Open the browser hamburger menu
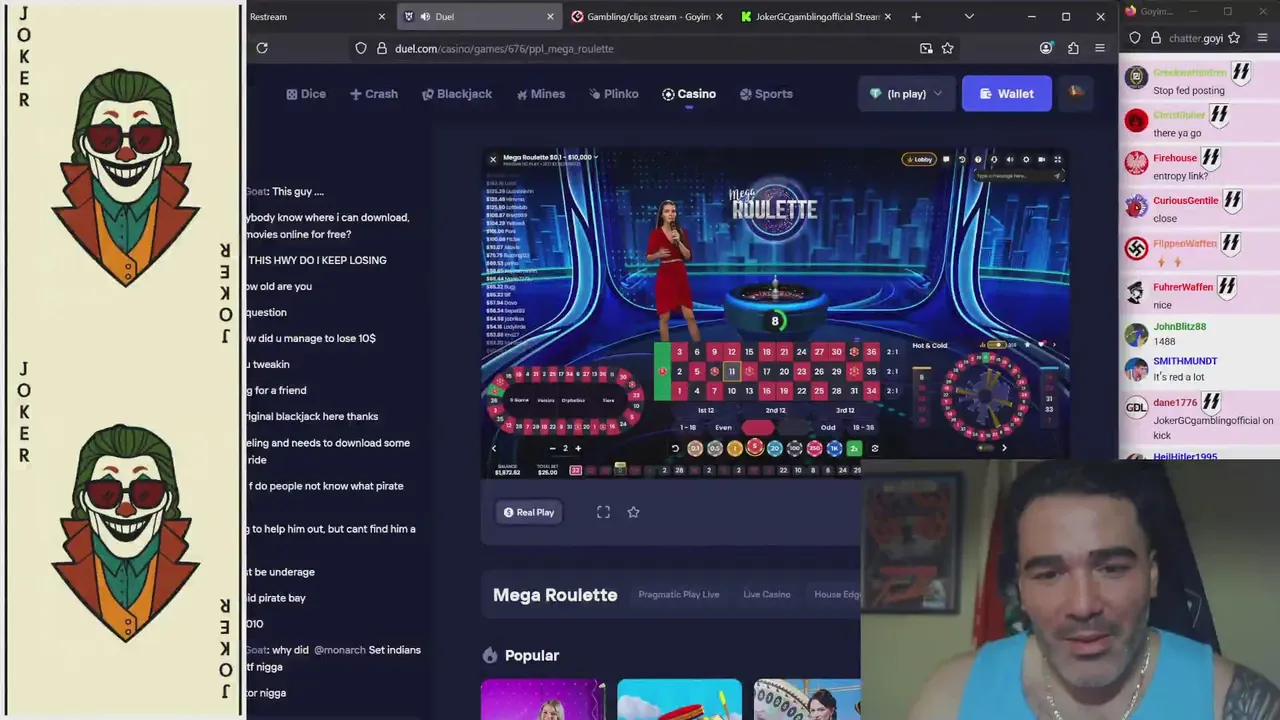This screenshot has width=1280, height=720. [1100, 48]
